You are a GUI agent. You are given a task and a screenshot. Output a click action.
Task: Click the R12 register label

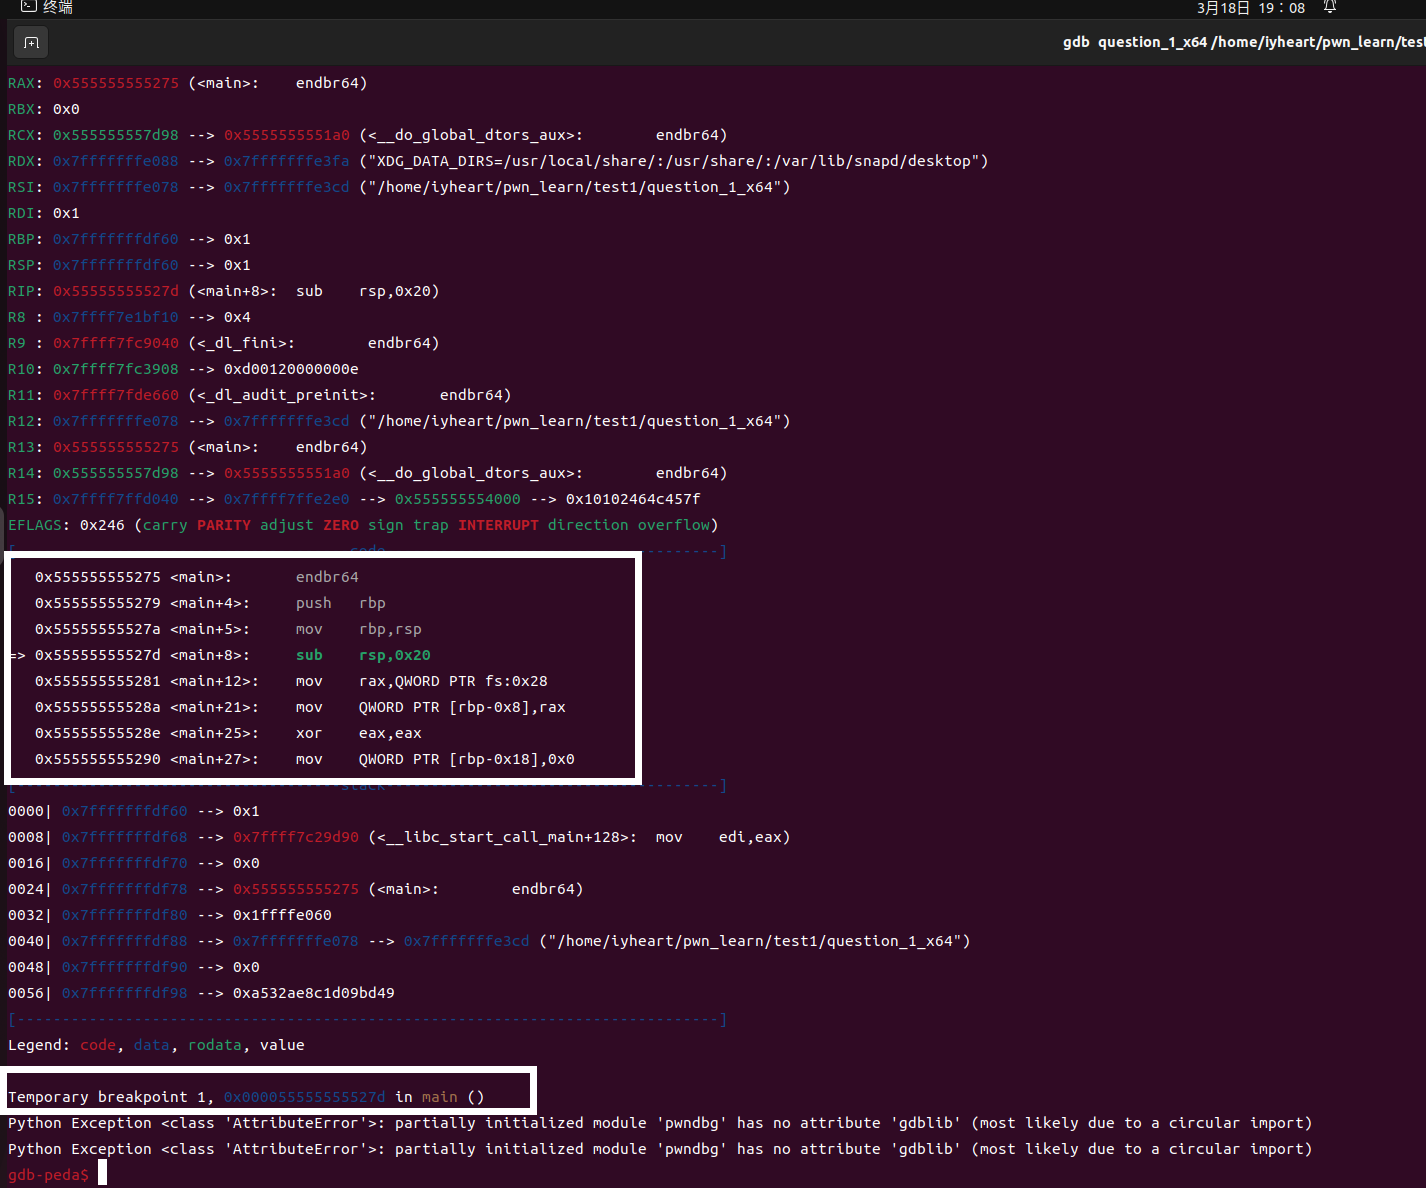(21, 421)
